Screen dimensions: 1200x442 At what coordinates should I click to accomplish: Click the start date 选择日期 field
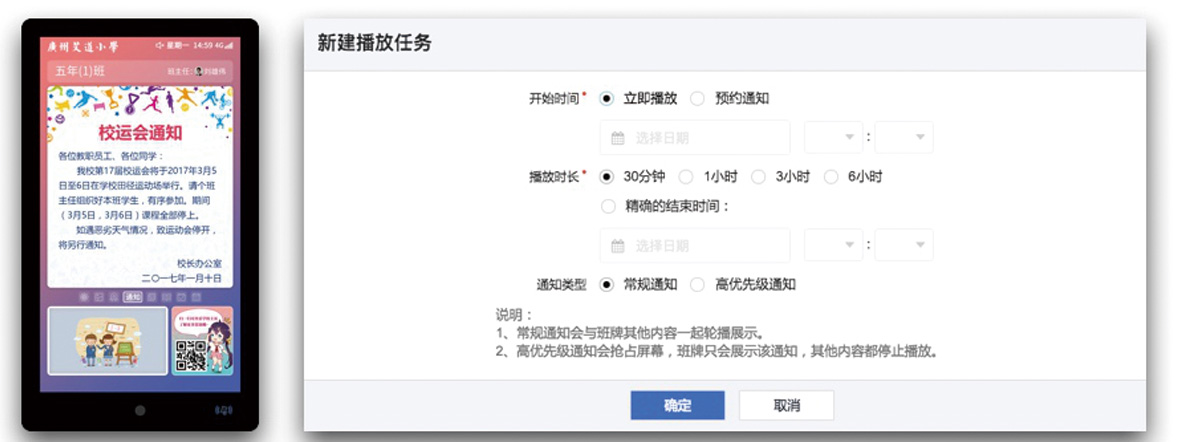coord(695,138)
